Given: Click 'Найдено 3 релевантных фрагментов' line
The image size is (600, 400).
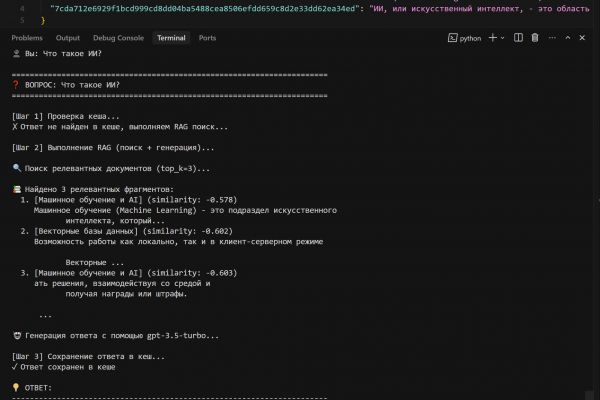Looking at the screenshot, I should click(x=93, y=189).
